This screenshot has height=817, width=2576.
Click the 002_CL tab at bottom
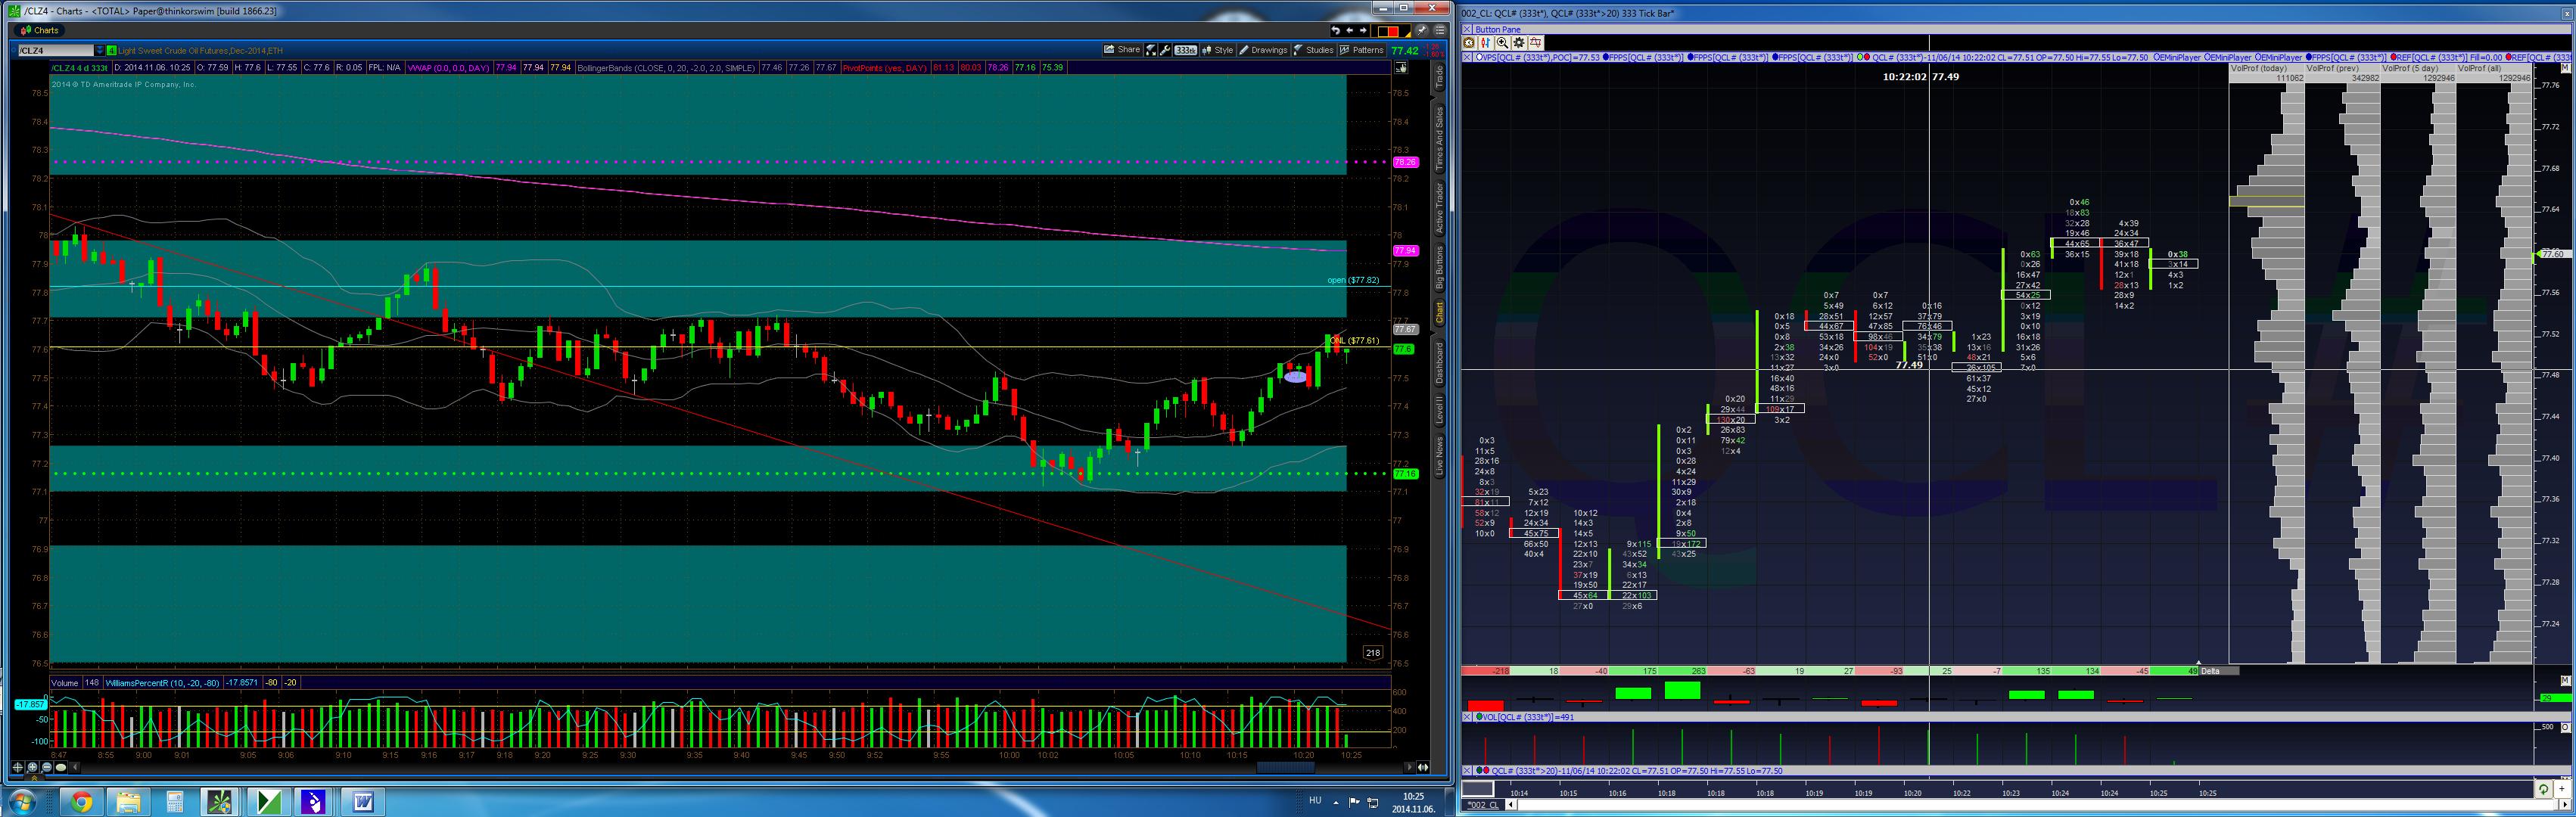(x=1483, y=805)
